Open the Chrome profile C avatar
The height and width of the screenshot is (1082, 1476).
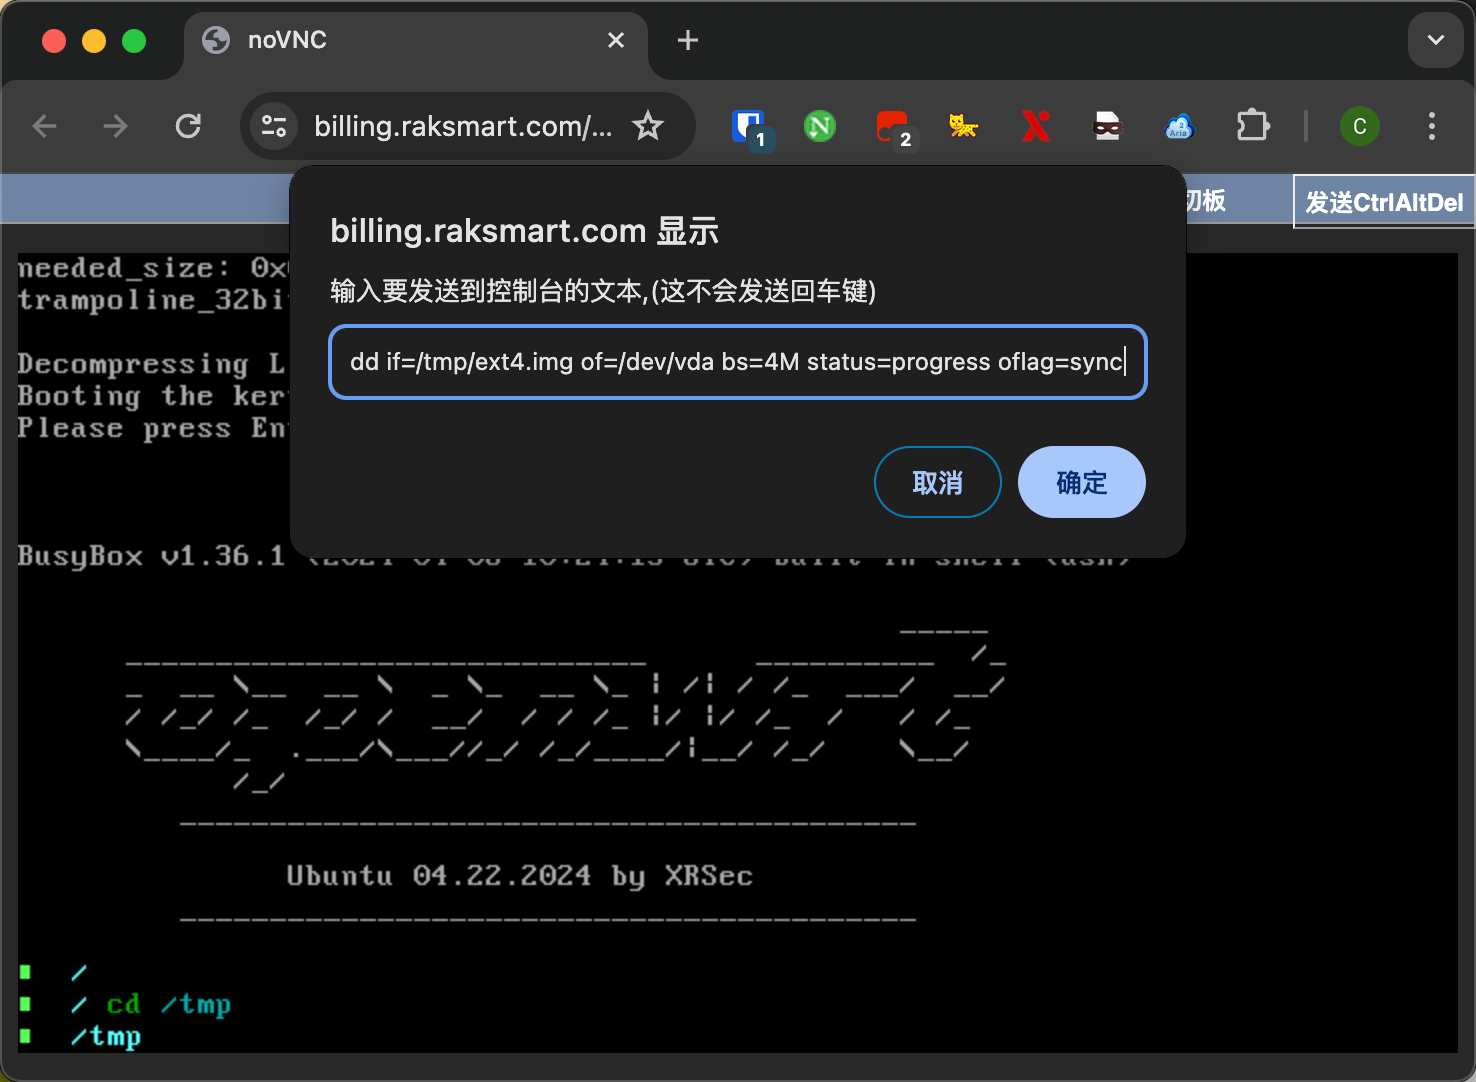coord(1360,126)
